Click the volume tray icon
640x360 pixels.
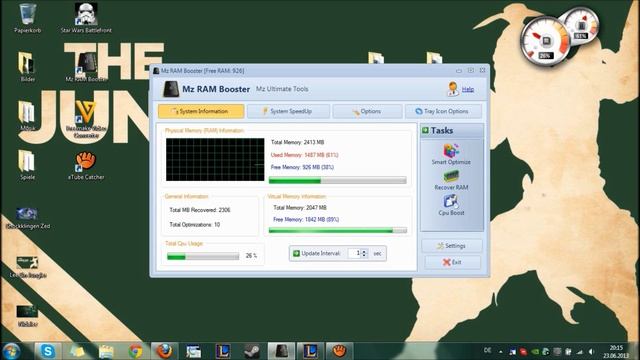(591, 351)
